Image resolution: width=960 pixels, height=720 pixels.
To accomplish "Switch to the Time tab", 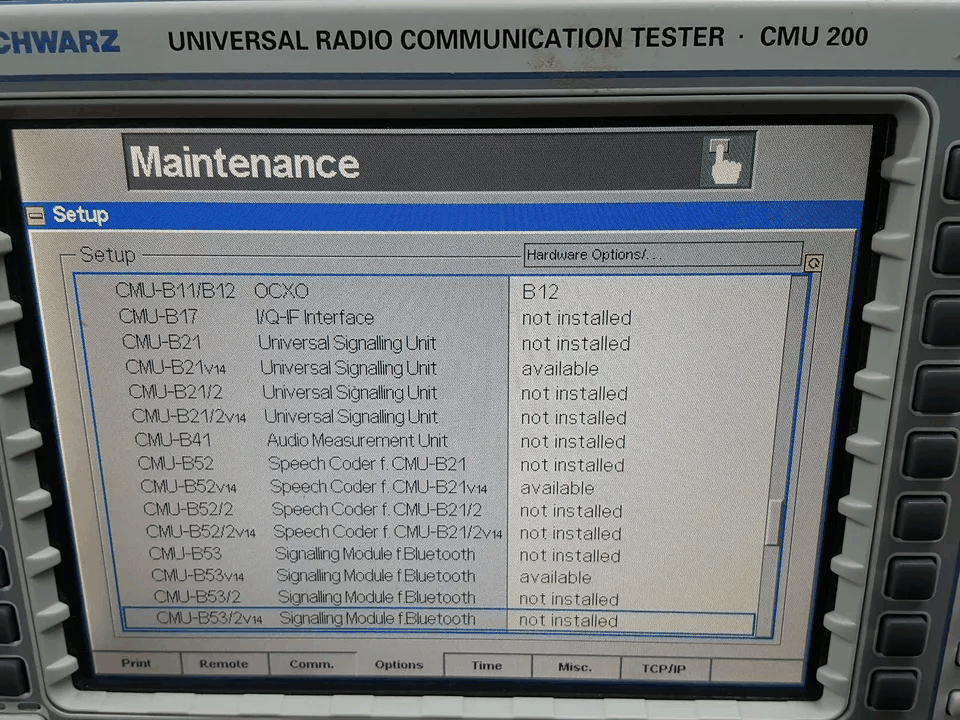I will point(487,666).
